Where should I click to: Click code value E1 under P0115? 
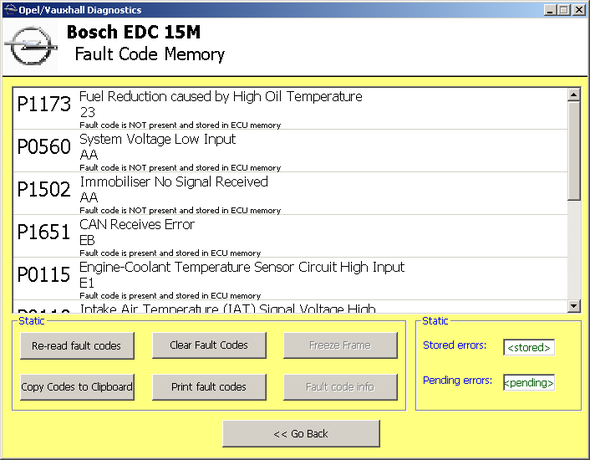(87, 283)
